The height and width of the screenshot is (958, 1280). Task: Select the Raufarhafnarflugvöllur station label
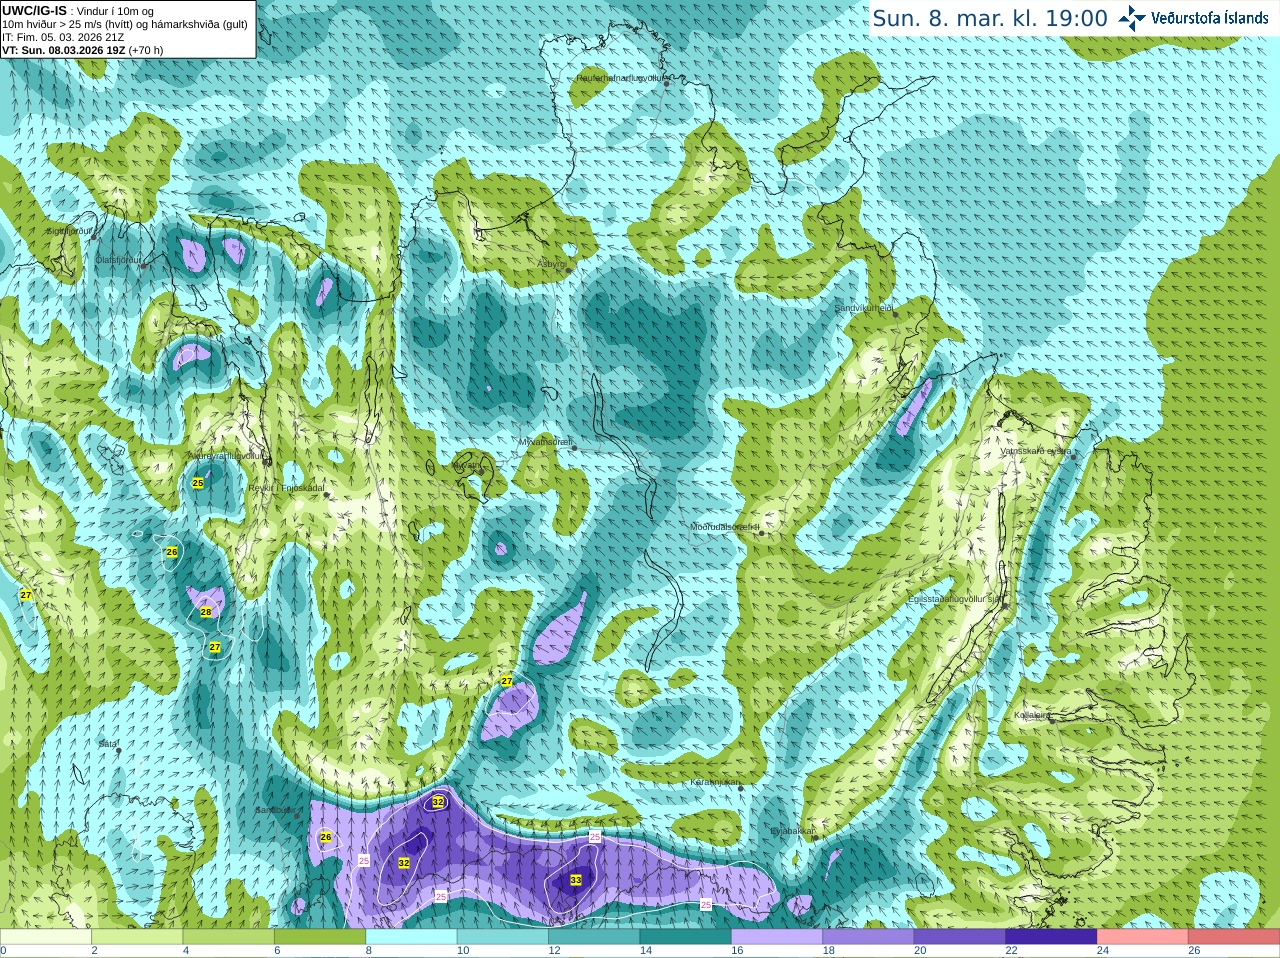pos(620,78)
